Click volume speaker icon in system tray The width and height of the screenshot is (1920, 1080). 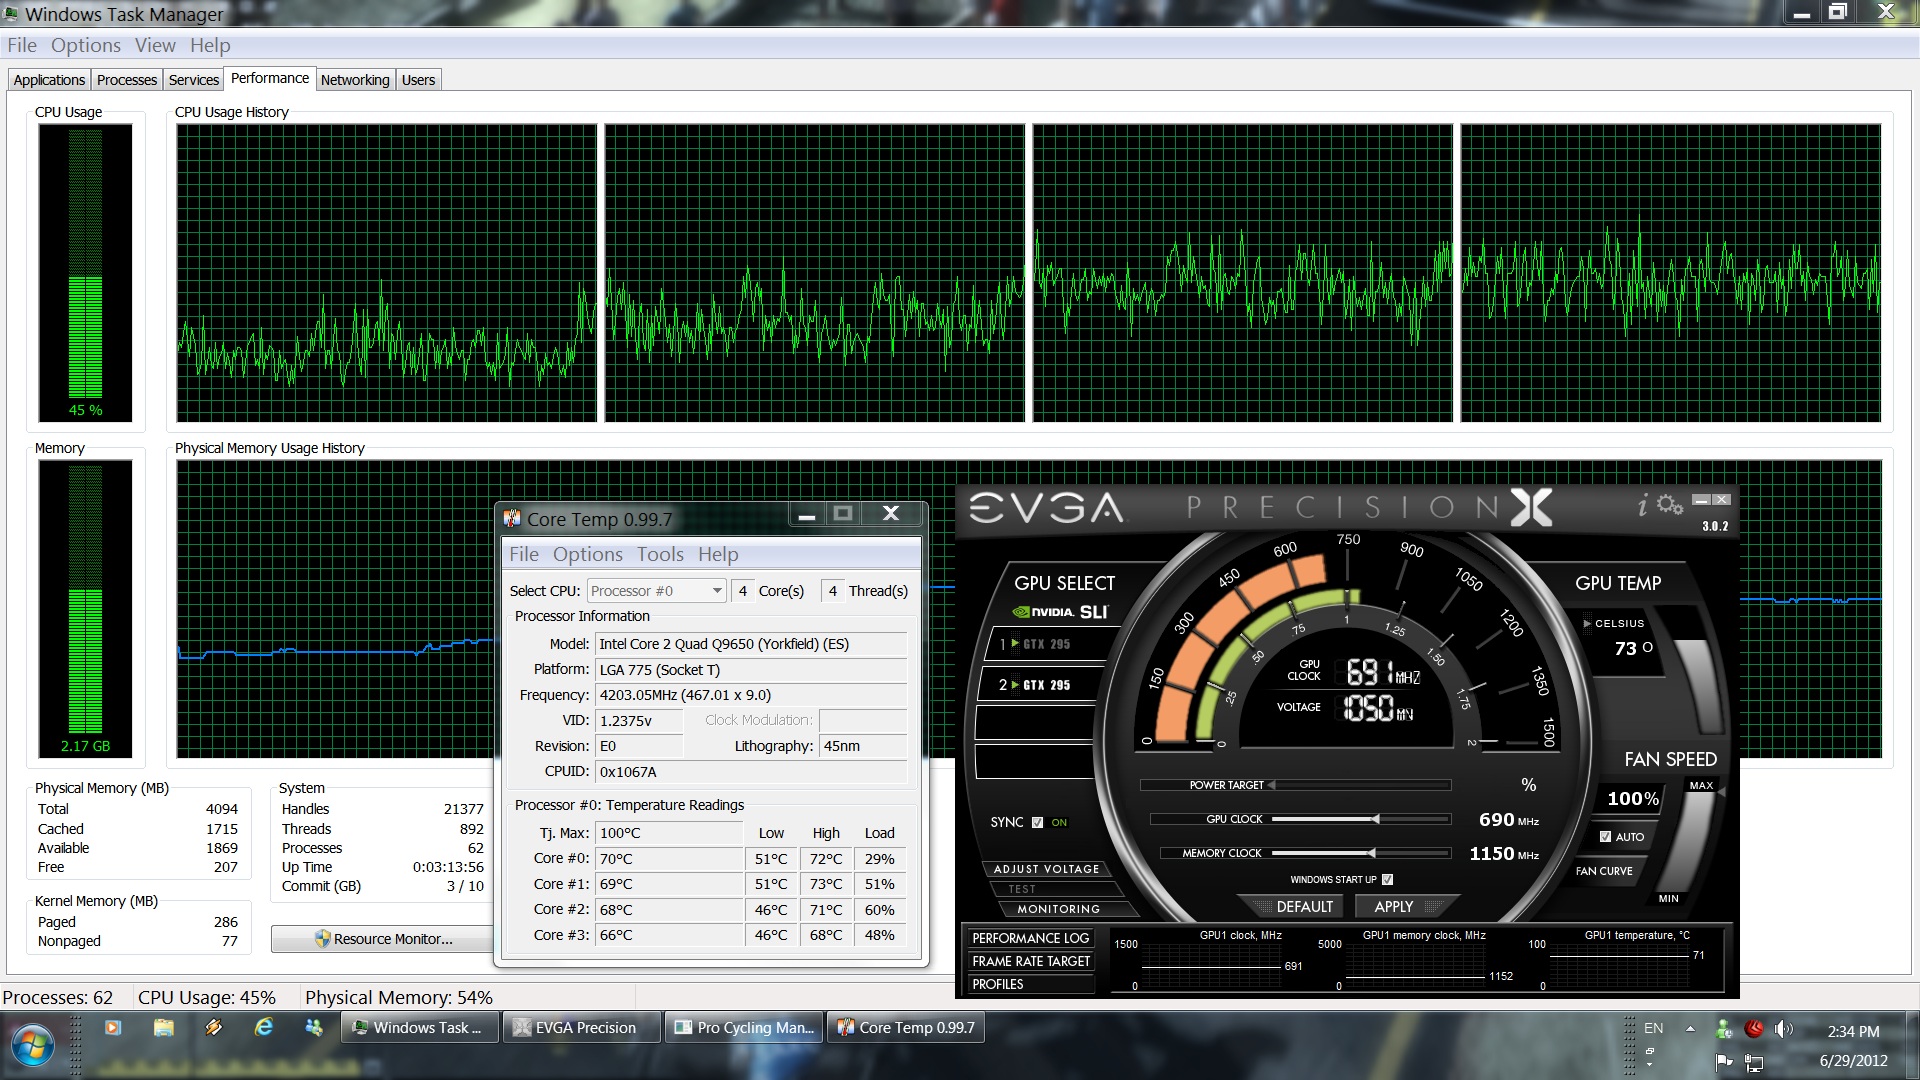(1783, 1029)
